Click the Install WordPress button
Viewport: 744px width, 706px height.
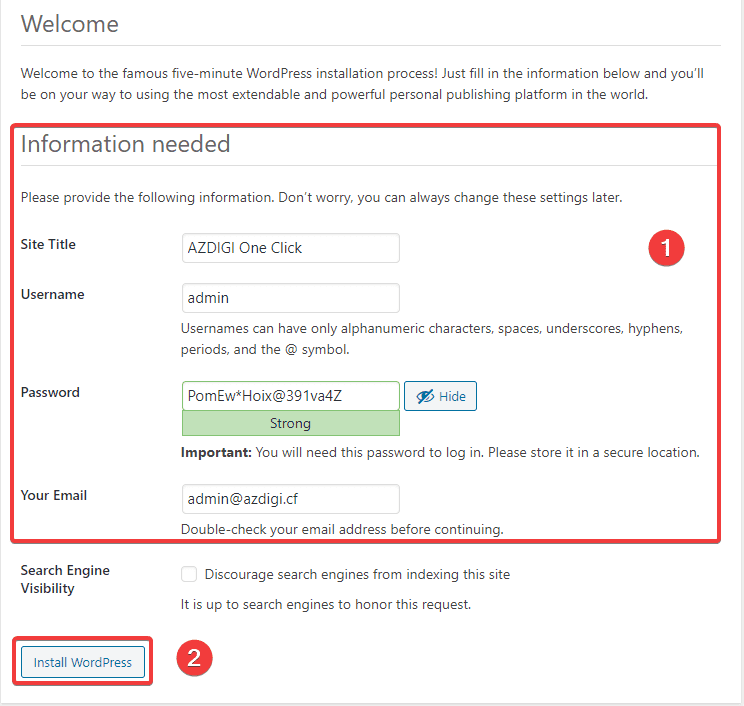coord(83,662)
